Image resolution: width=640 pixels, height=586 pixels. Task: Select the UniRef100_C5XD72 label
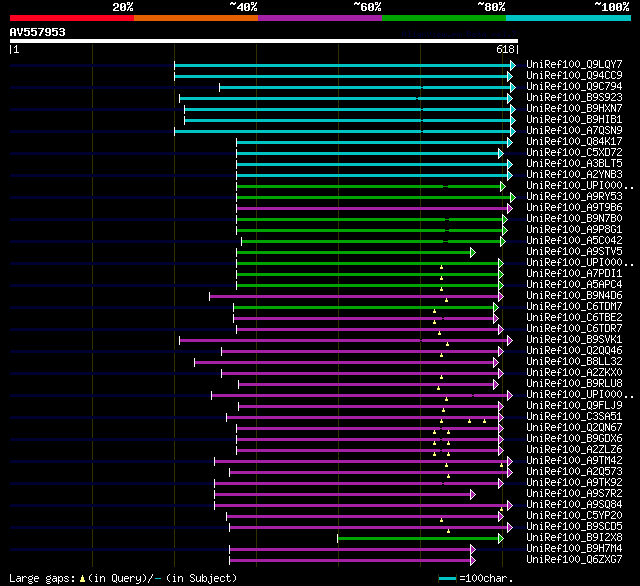(x=574, y=153)
